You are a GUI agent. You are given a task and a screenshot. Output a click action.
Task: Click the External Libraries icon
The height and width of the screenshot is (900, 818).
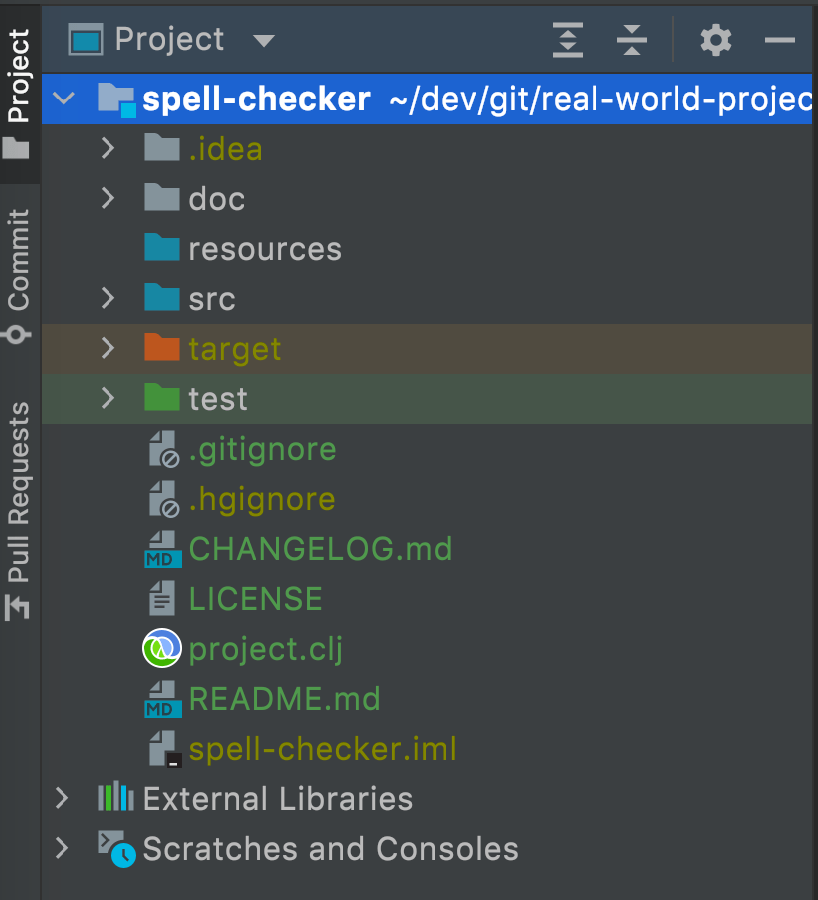[116, 798]
